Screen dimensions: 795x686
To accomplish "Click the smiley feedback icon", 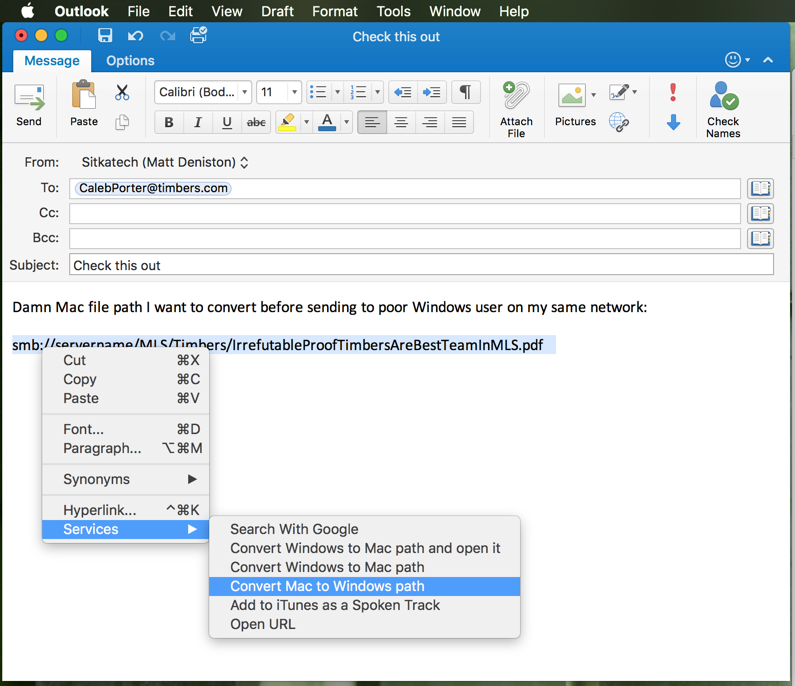I will [x=733, y=60].
